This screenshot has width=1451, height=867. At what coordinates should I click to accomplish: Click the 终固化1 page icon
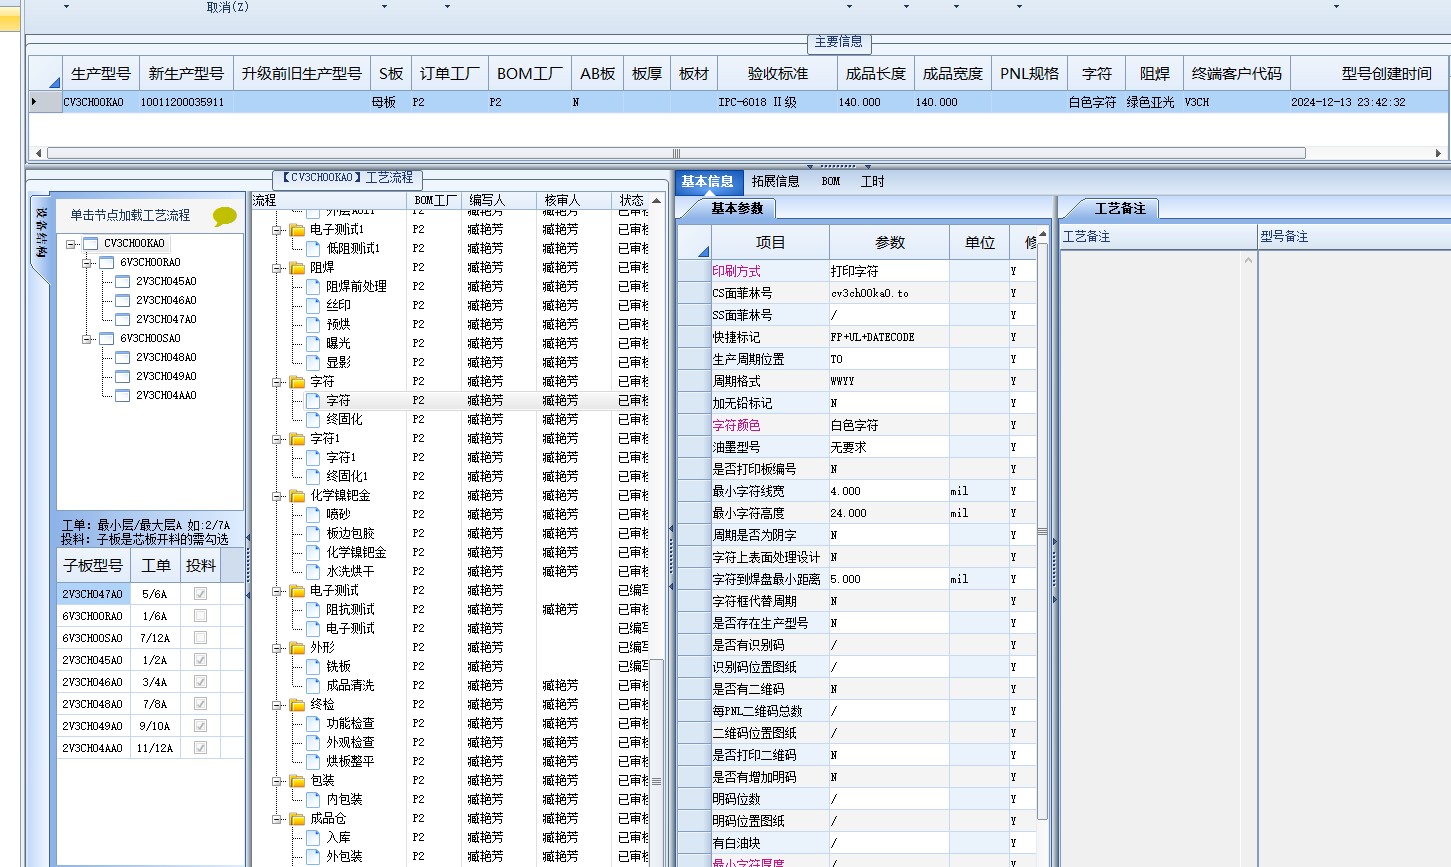(x=313, y=476)
